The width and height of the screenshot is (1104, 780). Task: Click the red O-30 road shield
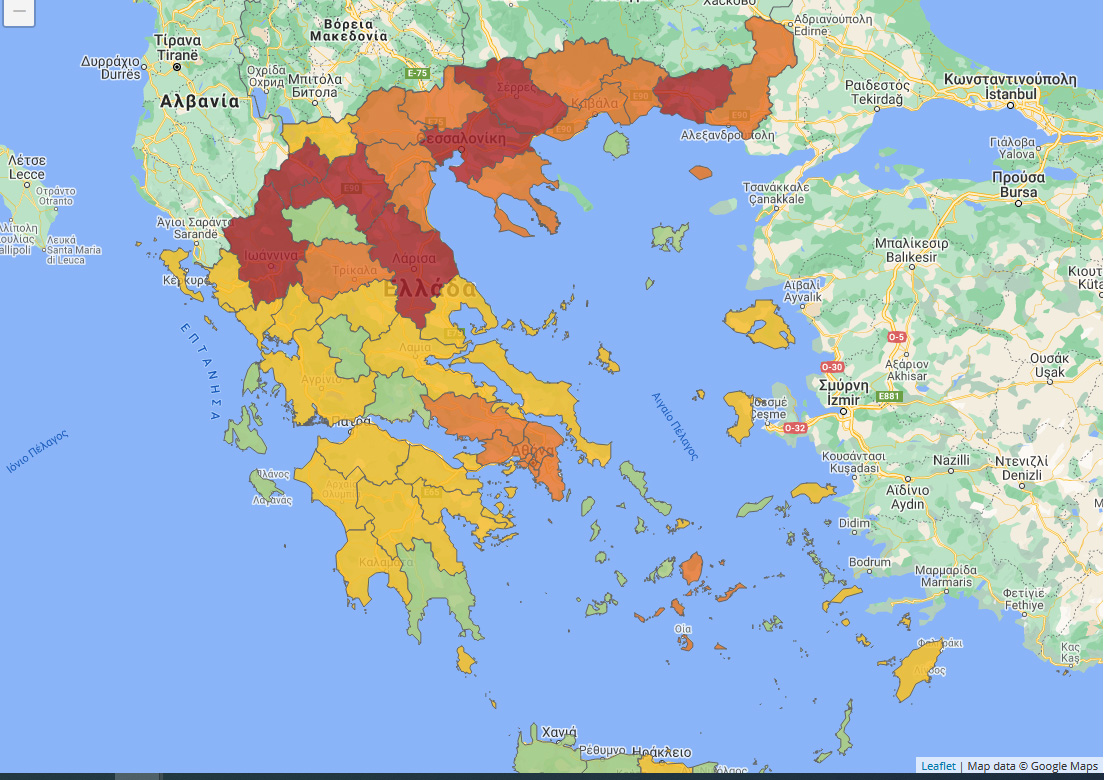point(832,367)
